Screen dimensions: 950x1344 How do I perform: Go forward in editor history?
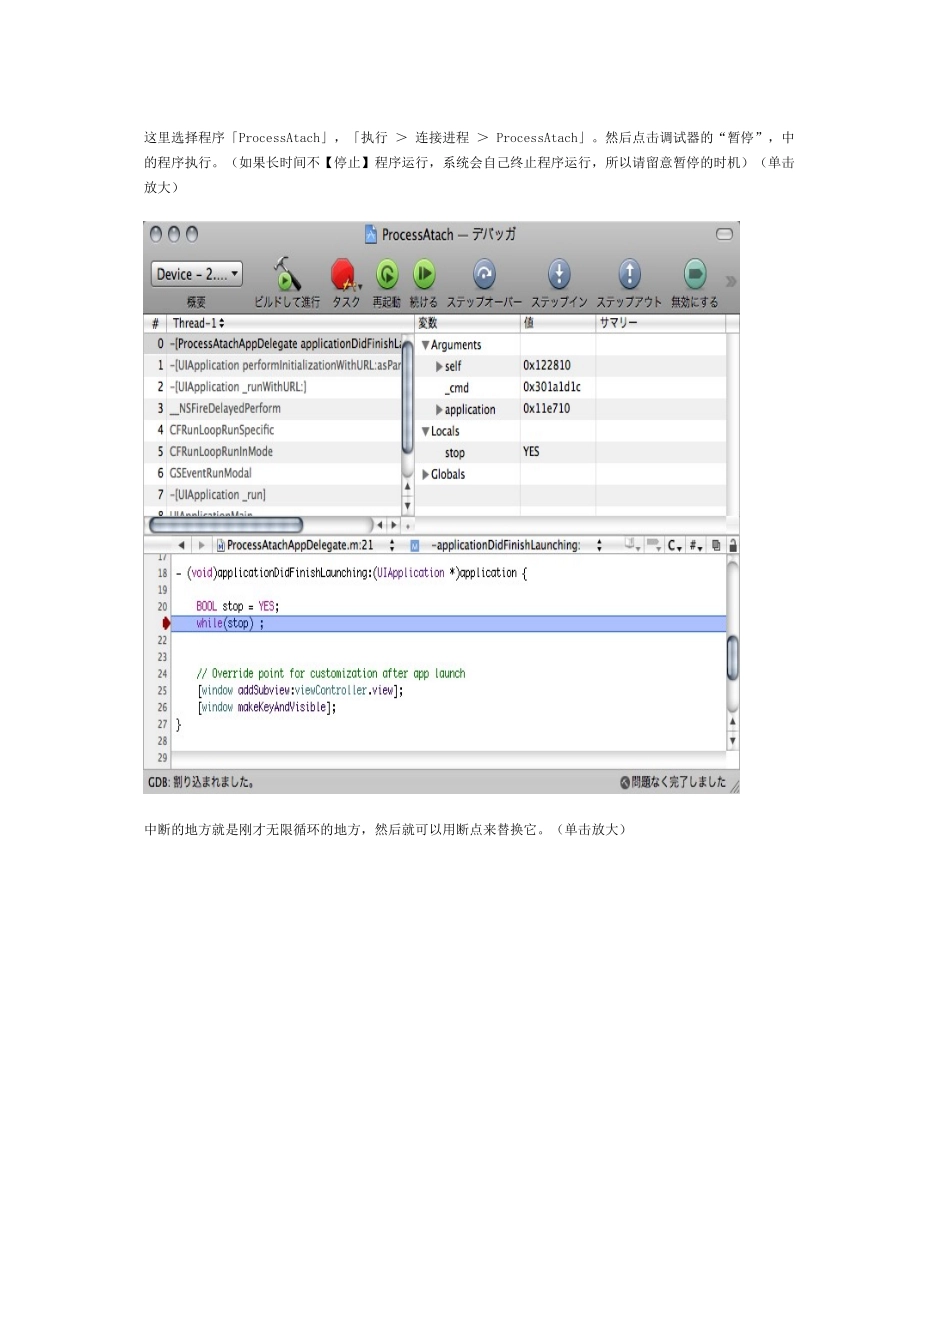point(201,546)
